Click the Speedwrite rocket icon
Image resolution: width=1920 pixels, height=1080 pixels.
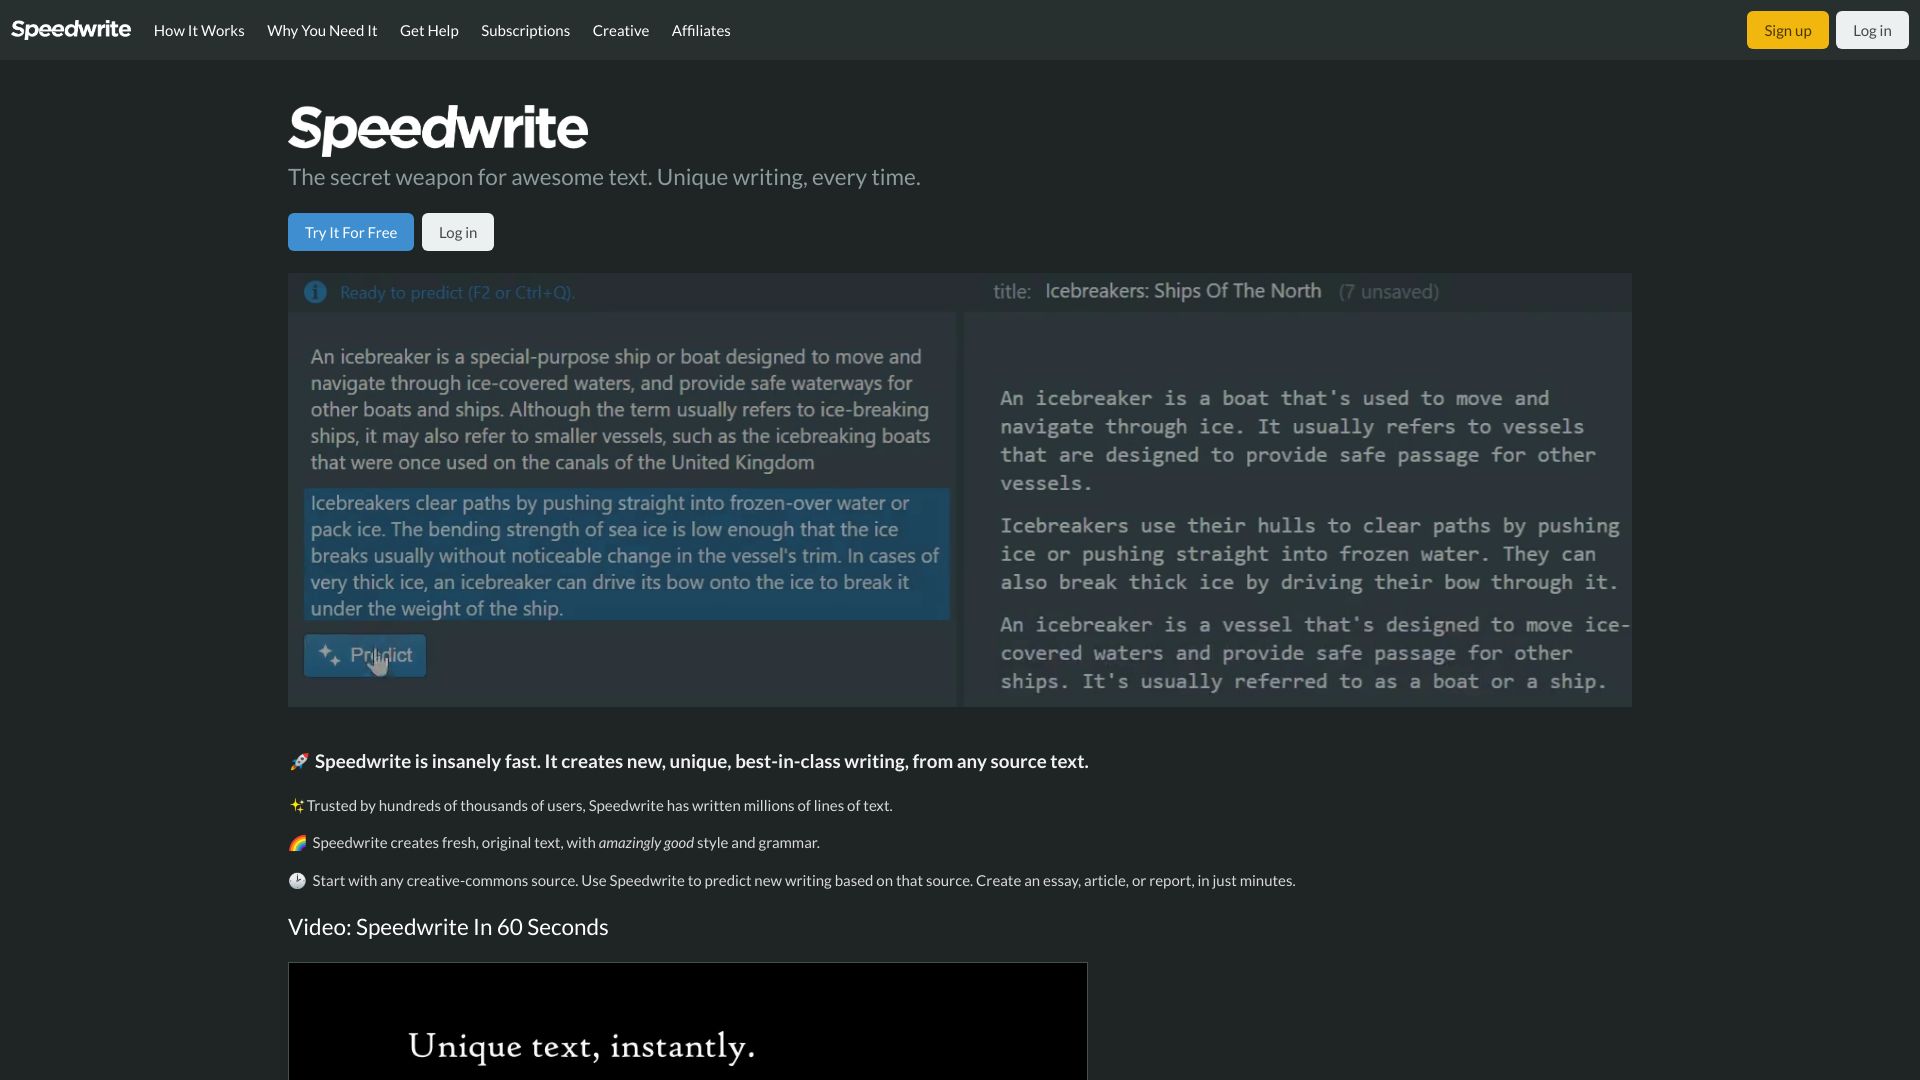coord(297,761)
